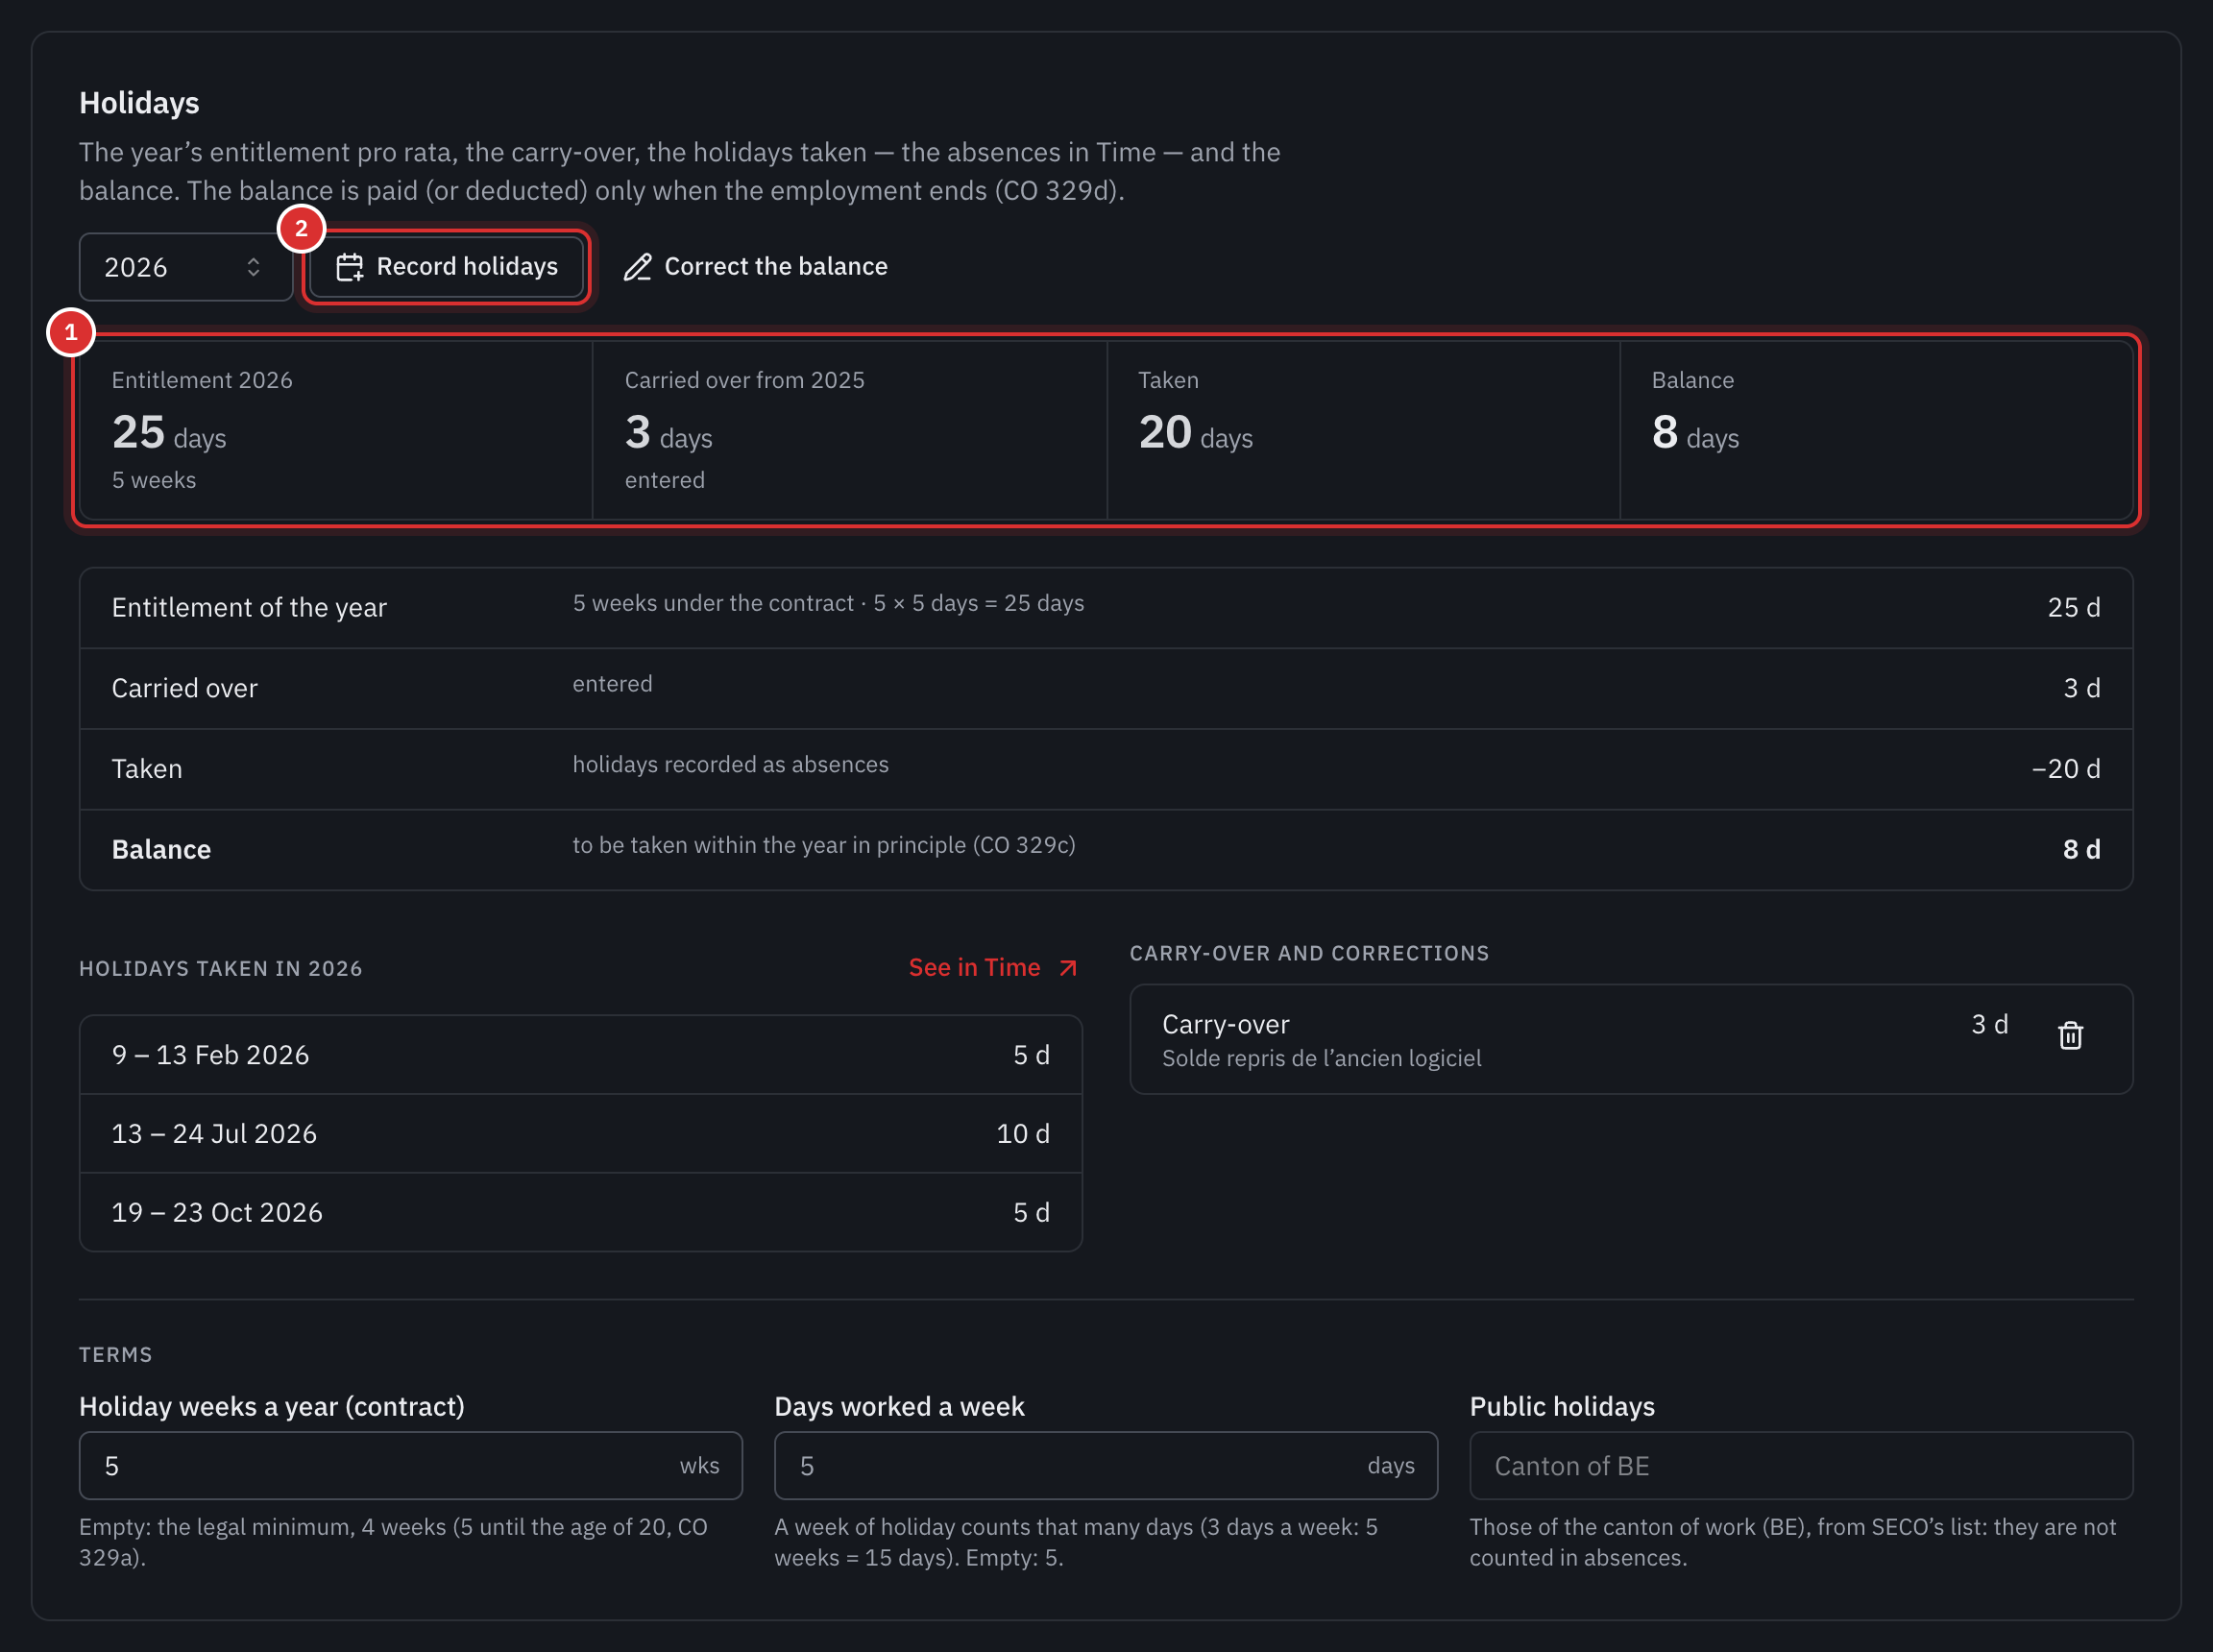Screen dimensions: 2213x1652
Task: Click the Entitlement of the year row
Action: [1105, 608]
